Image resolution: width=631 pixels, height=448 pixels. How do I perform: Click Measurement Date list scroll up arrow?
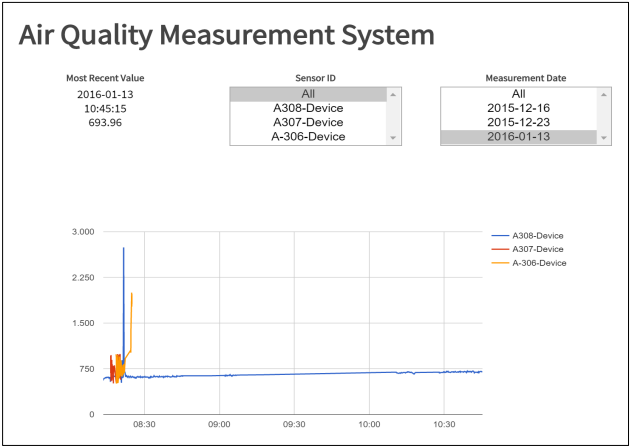pos(604,95)
